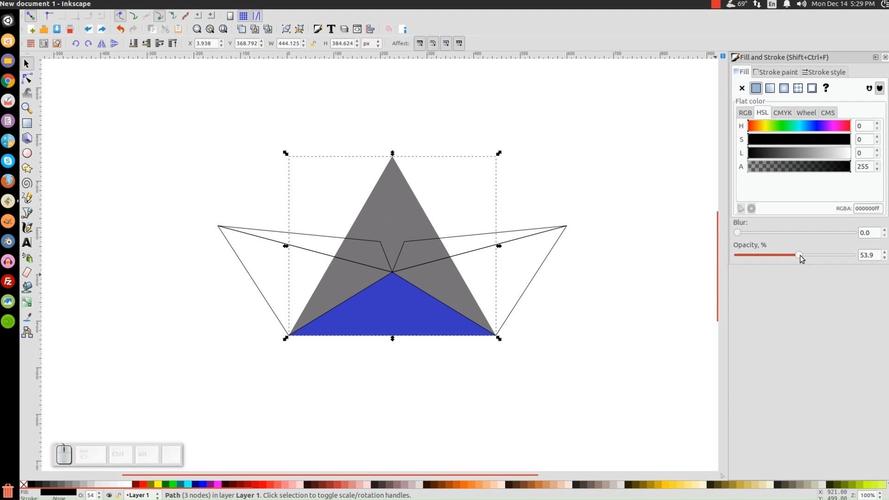The image size is (889, 500).
Task: Click the Save document icon
Action: pos(57,29)
